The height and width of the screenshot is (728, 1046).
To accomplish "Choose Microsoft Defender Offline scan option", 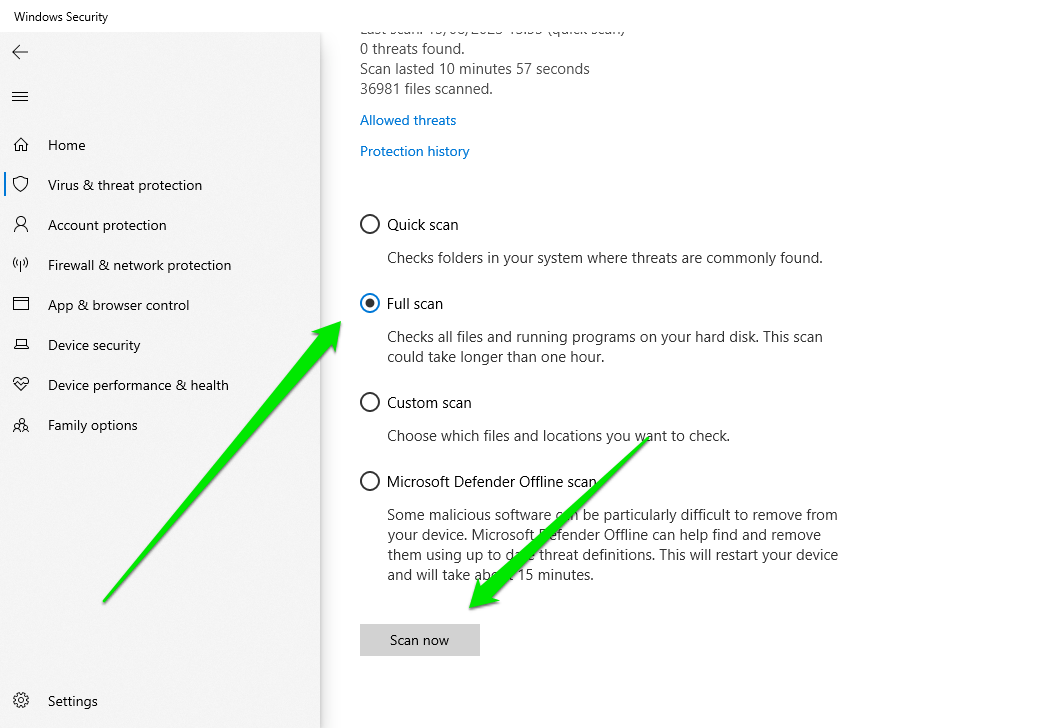I will [370, 482].
